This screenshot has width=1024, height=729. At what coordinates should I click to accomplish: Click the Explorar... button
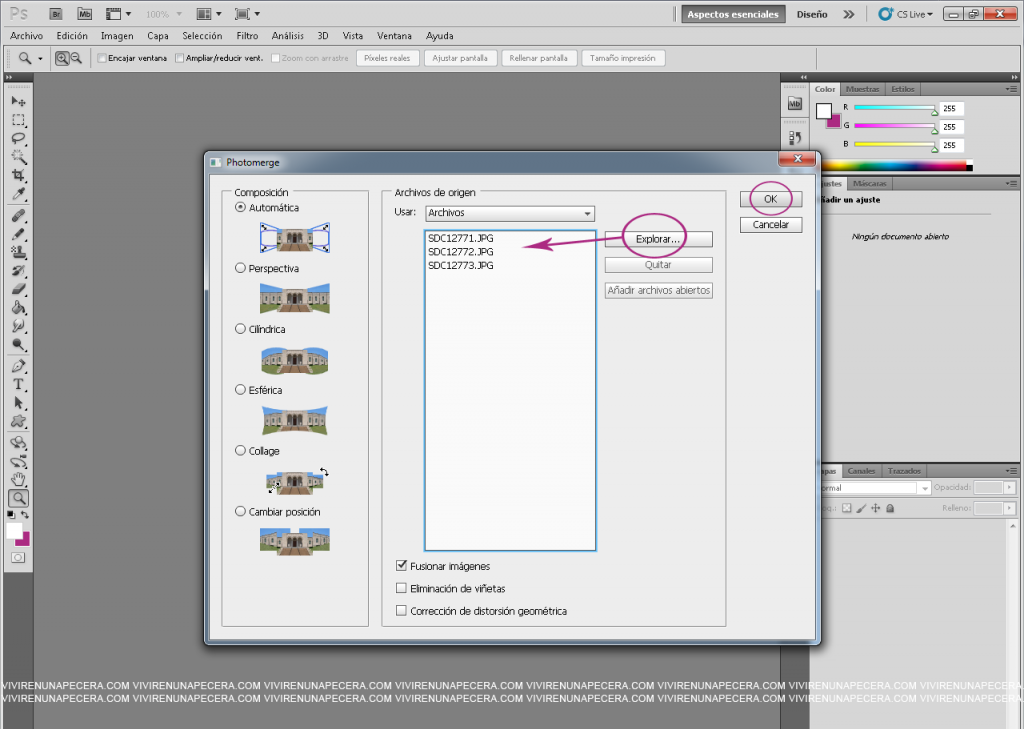(658, 240)
